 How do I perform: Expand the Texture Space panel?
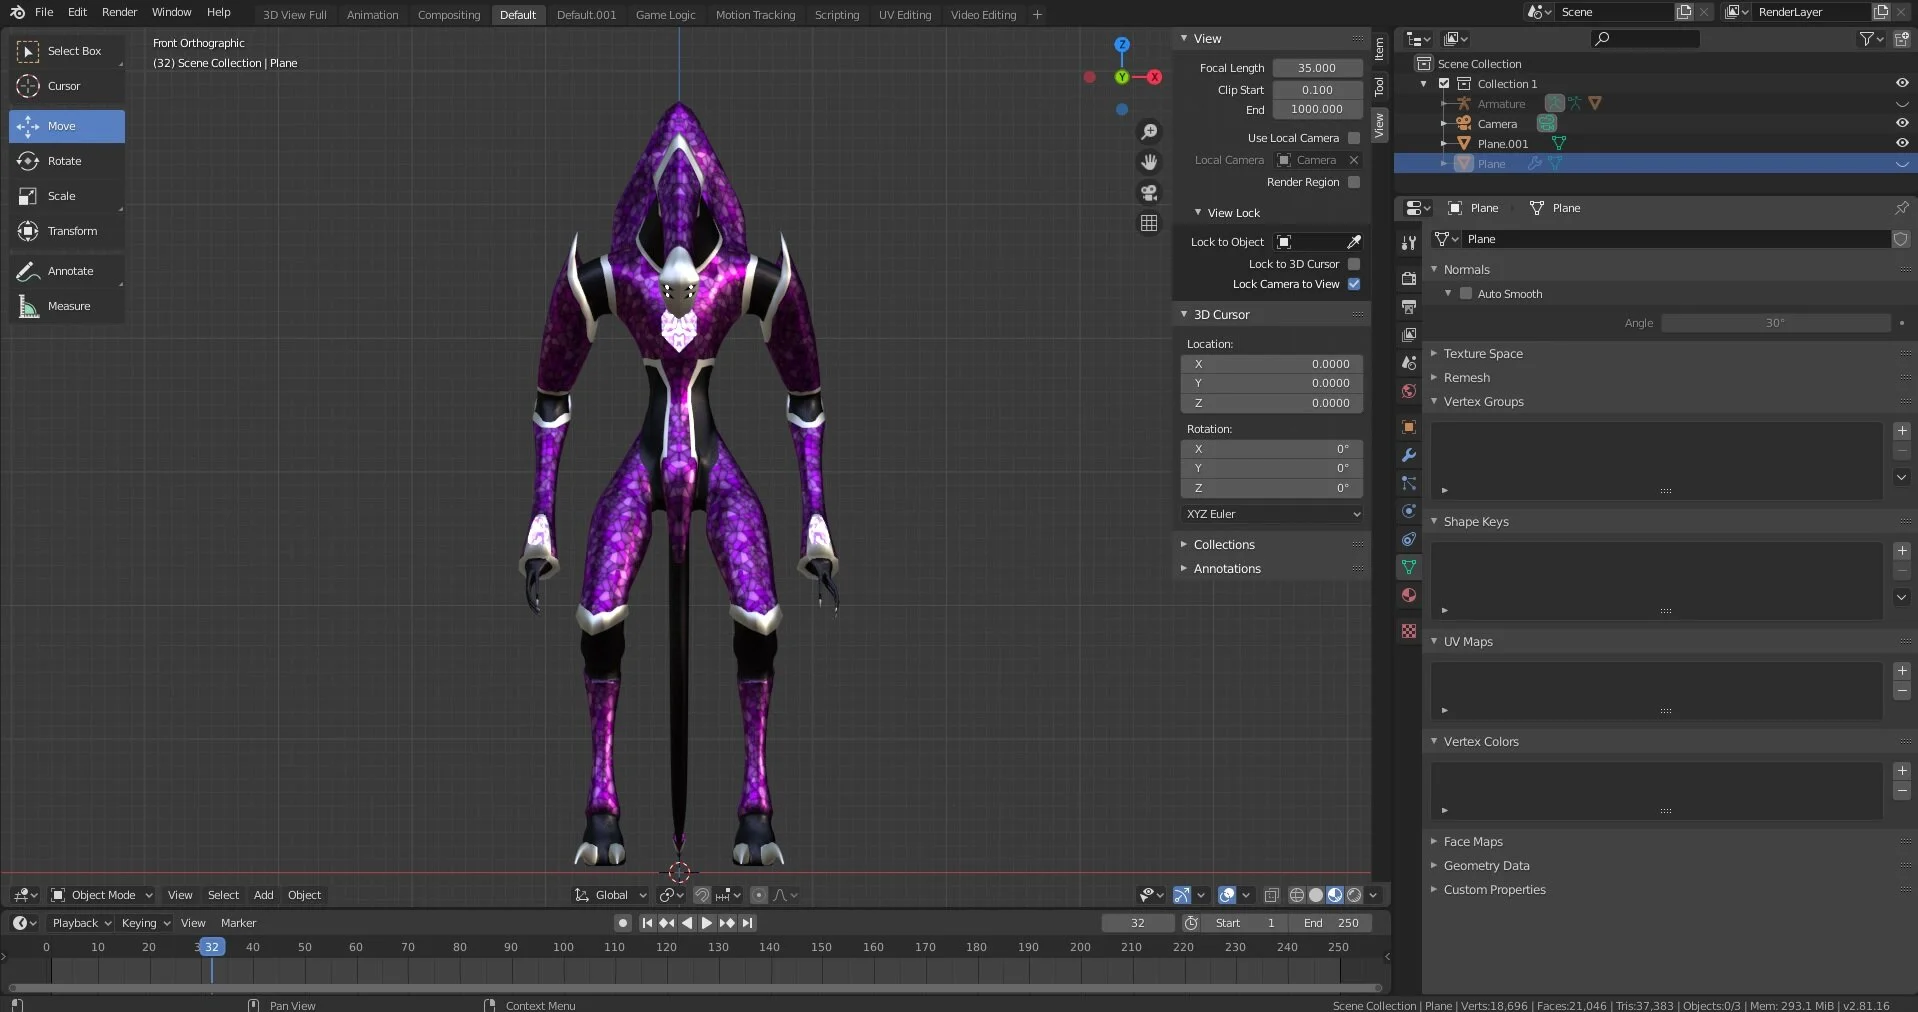[1482, 354]
